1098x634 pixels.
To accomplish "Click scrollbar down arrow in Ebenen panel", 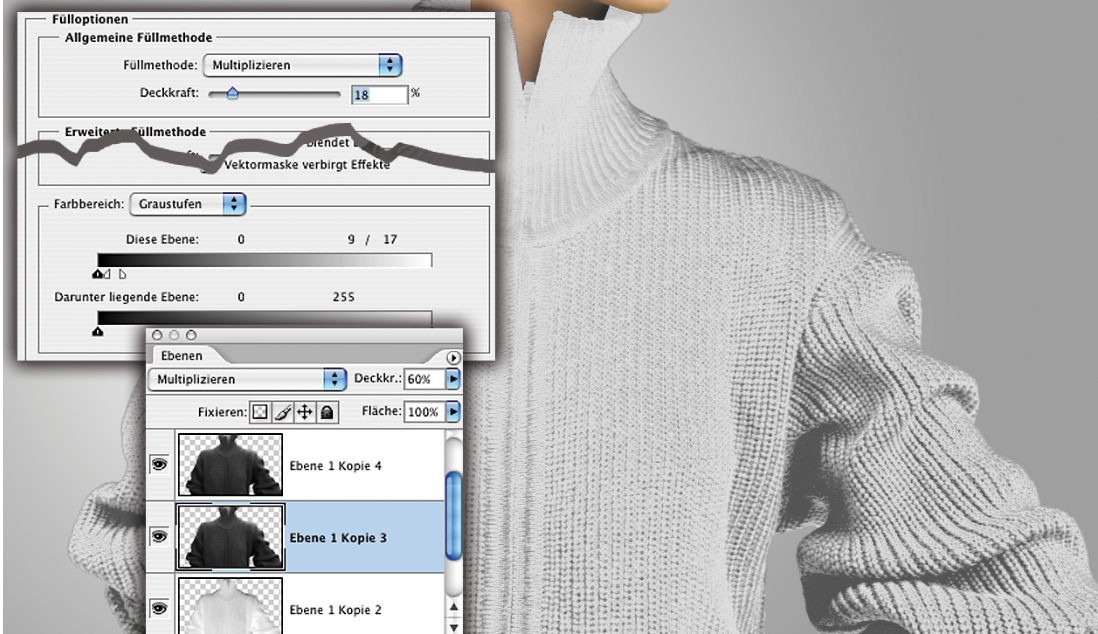I will point(453,626).
